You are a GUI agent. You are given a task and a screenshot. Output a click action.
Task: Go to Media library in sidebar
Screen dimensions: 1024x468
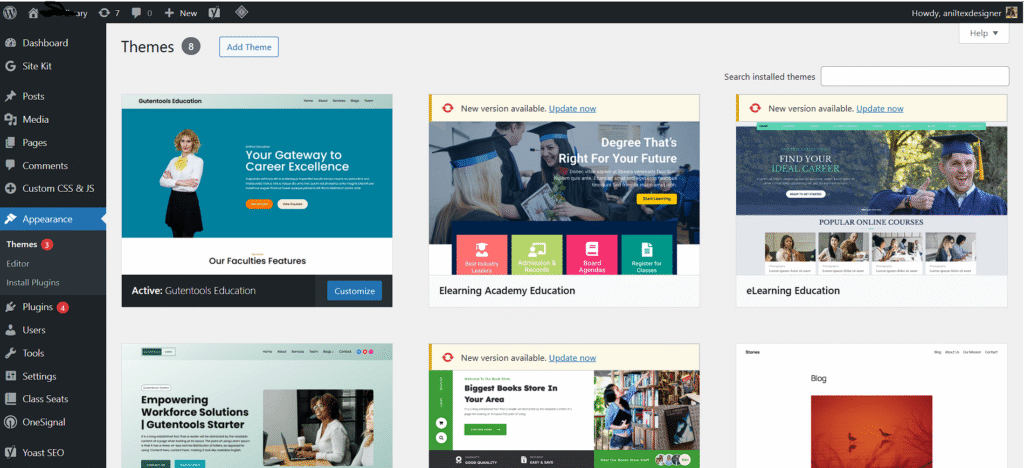35,120
